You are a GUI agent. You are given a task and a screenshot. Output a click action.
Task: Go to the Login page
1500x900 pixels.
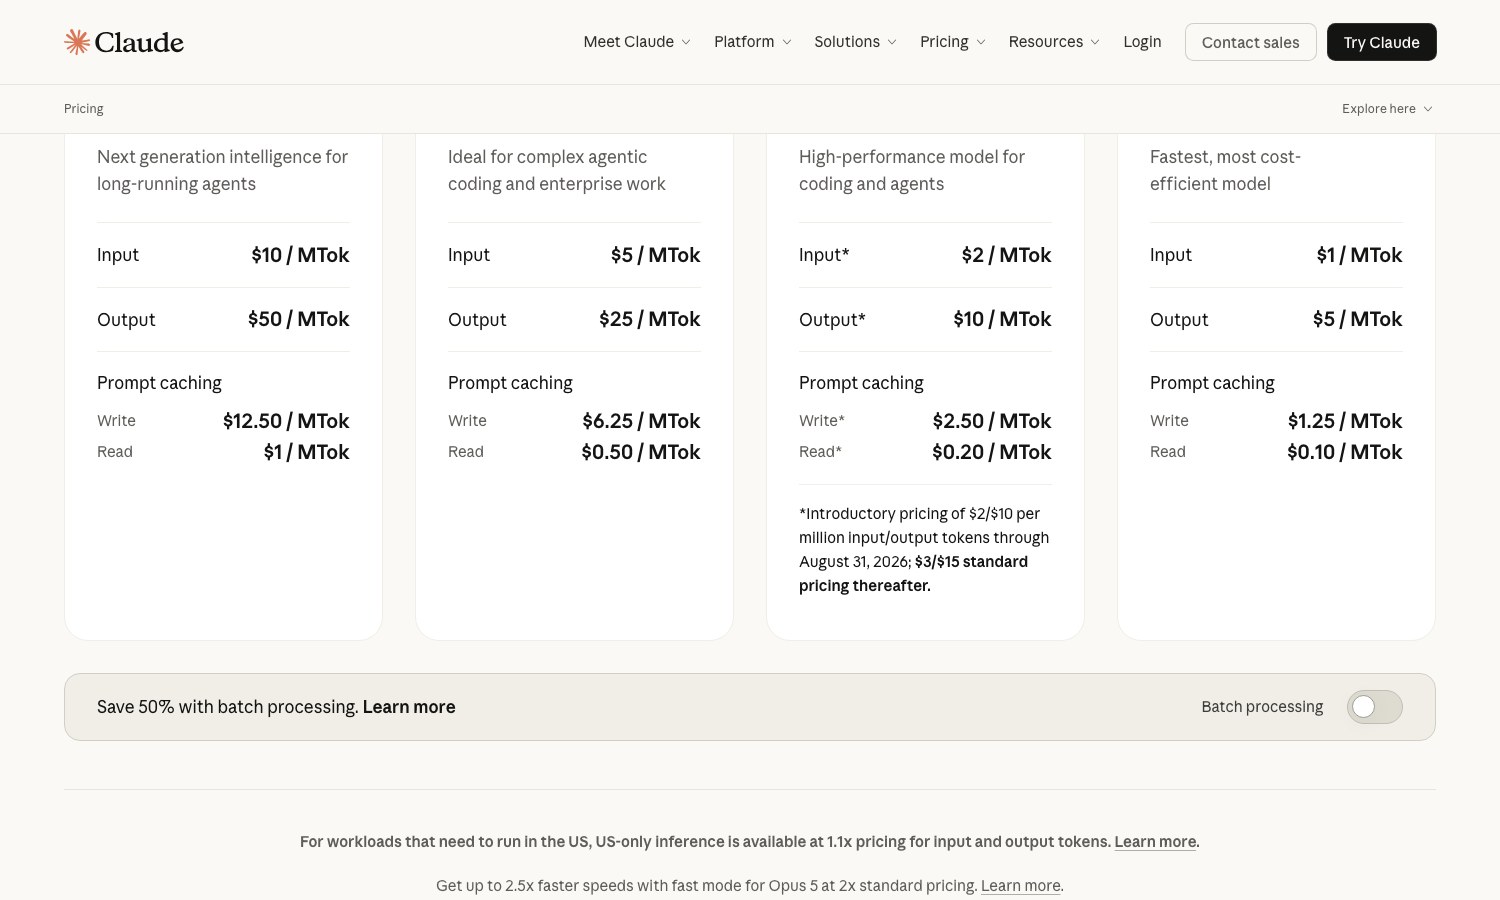(1142, 42)
